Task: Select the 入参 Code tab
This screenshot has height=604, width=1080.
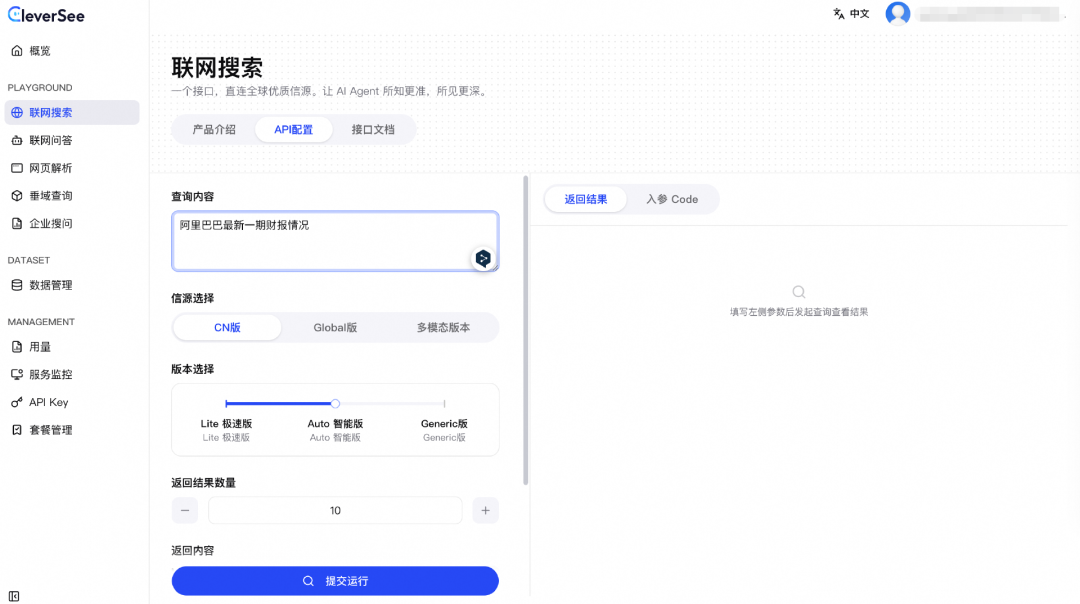Action: pyautogui.click(x=672, y=199)
